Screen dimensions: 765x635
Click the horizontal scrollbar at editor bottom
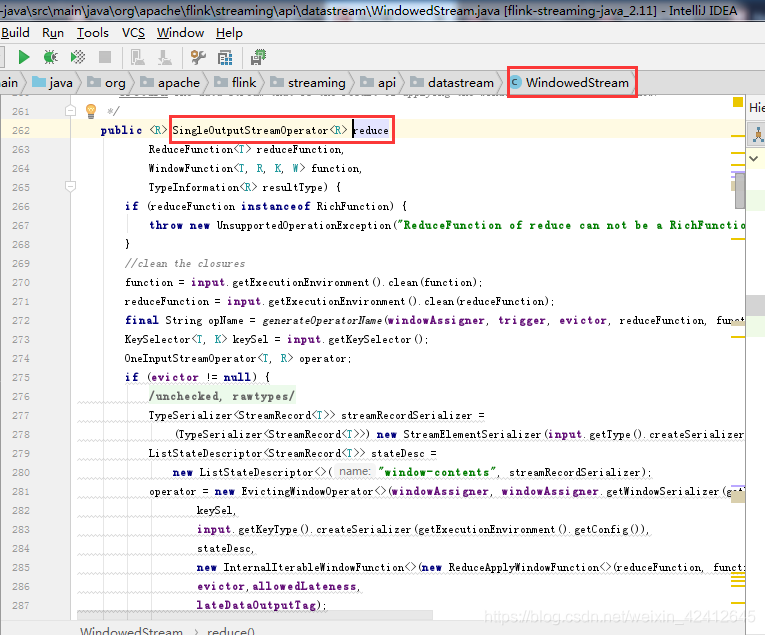(255, 614)
